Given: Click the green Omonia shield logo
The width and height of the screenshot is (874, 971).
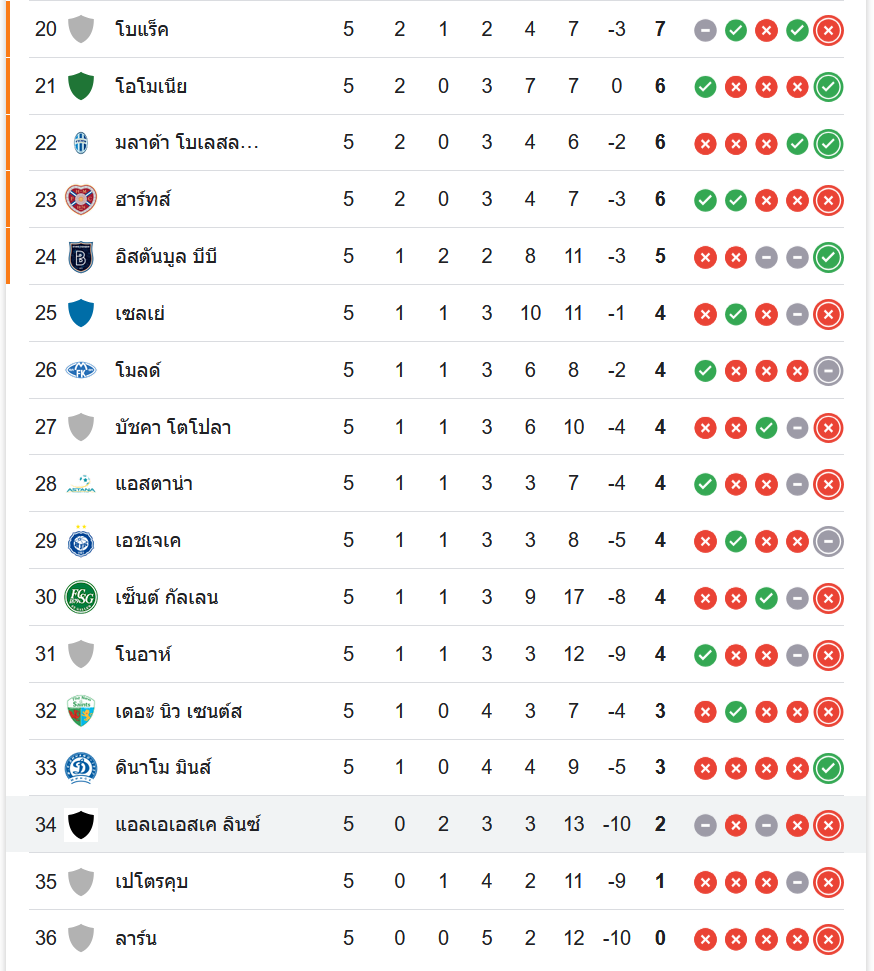Looking at the screenshot, I should [80, 86].
